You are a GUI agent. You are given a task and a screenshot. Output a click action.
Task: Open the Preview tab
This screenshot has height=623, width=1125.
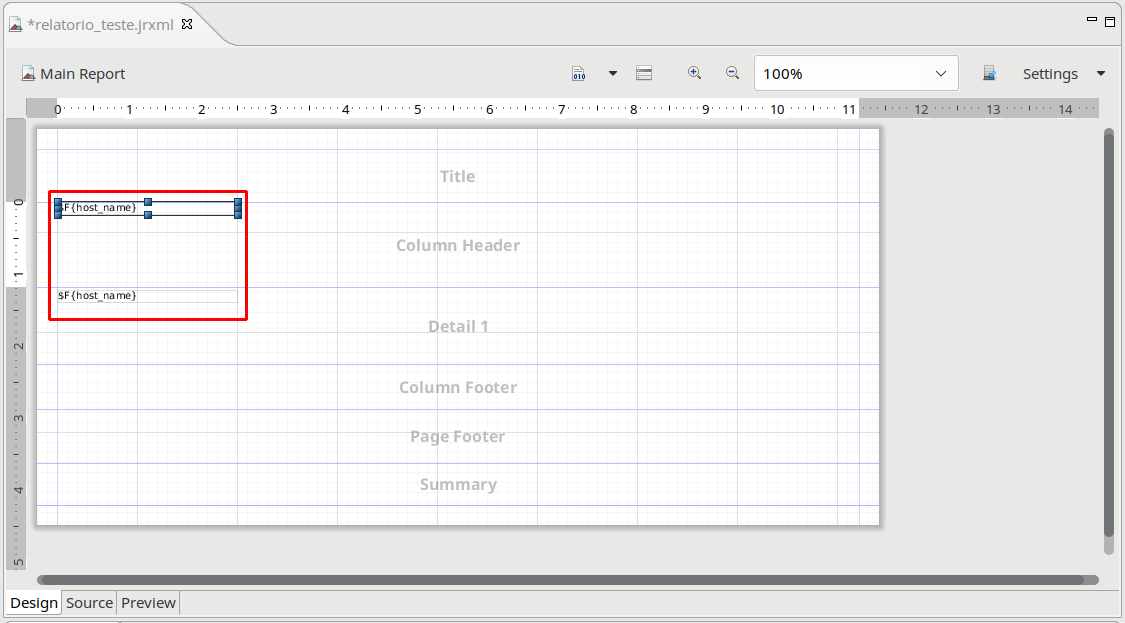(148, 603)
